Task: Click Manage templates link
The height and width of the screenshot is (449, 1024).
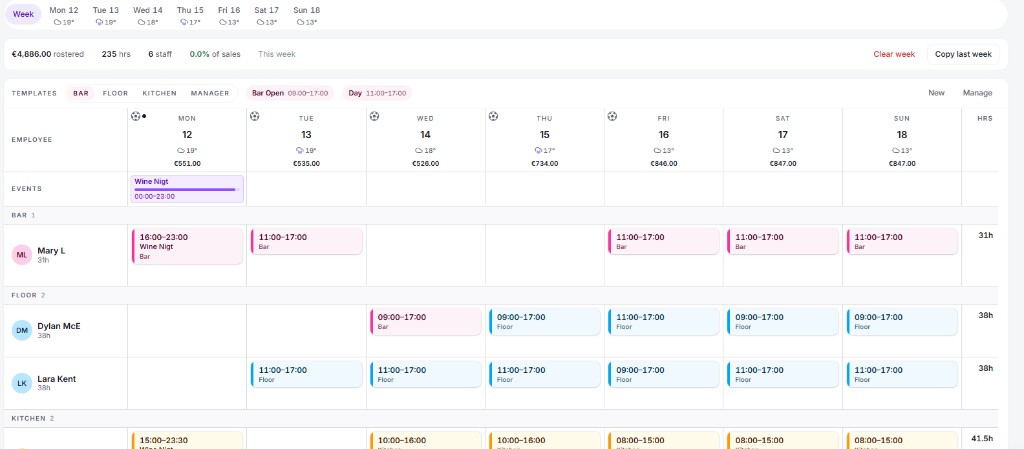Action: pos(977,93)
